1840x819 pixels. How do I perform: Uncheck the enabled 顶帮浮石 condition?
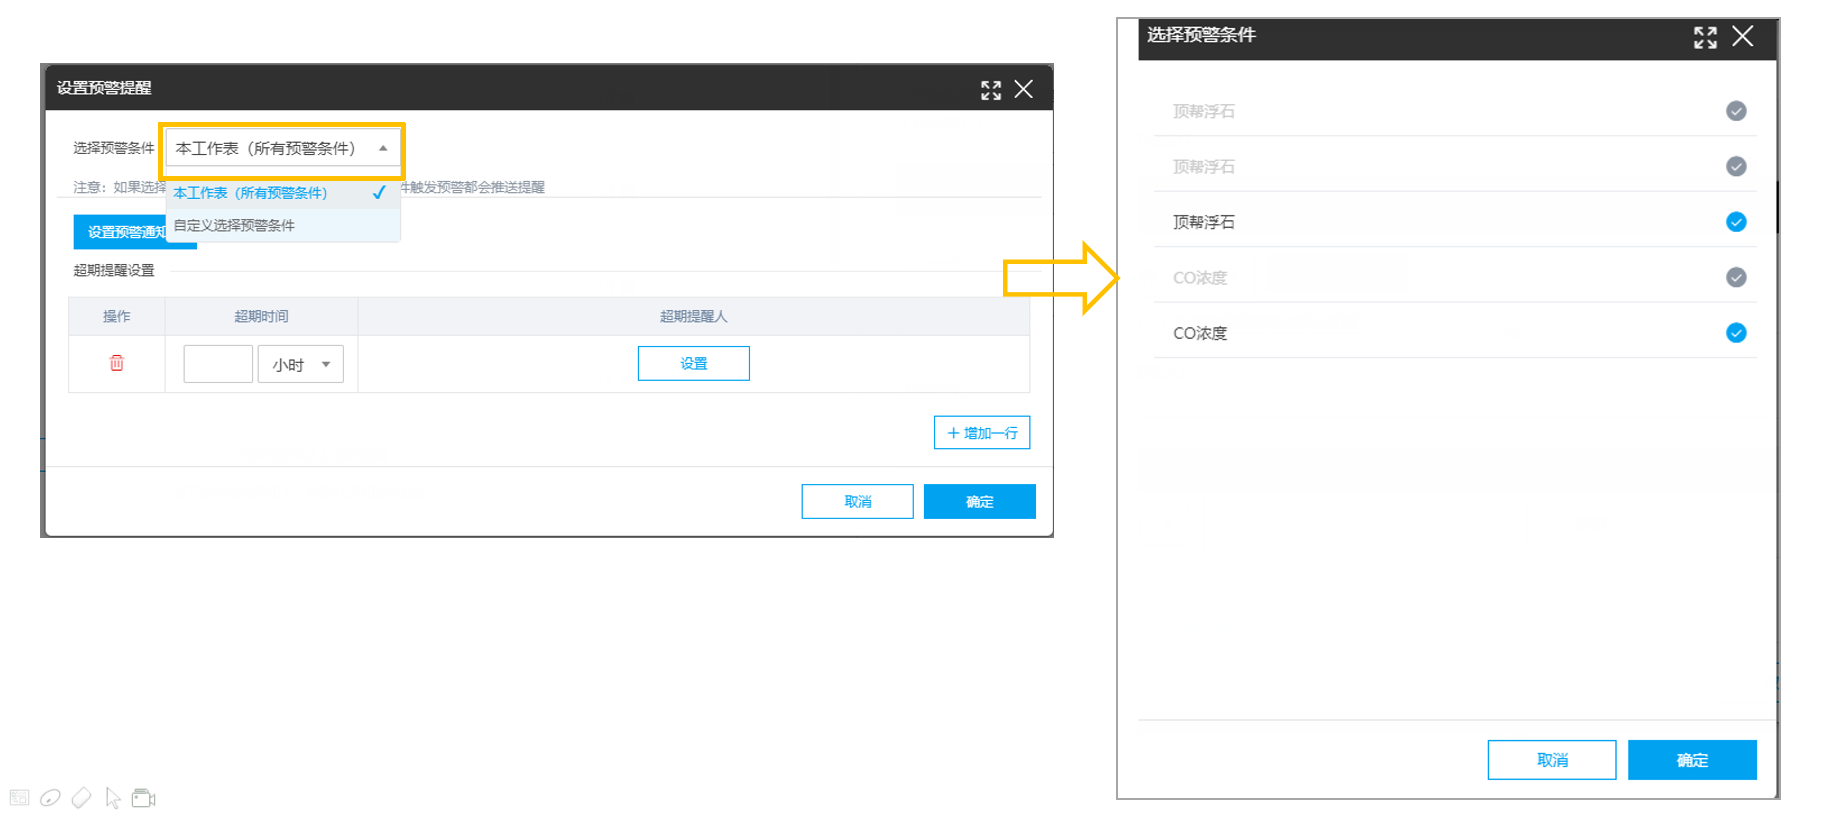tap(1736, 222)
